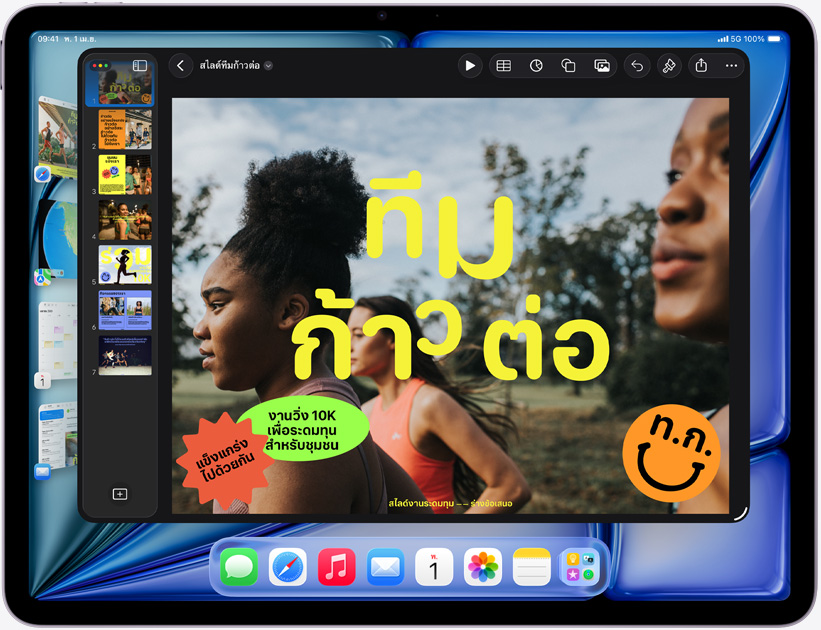Open the More options ellipsis menu

point(729,65)
